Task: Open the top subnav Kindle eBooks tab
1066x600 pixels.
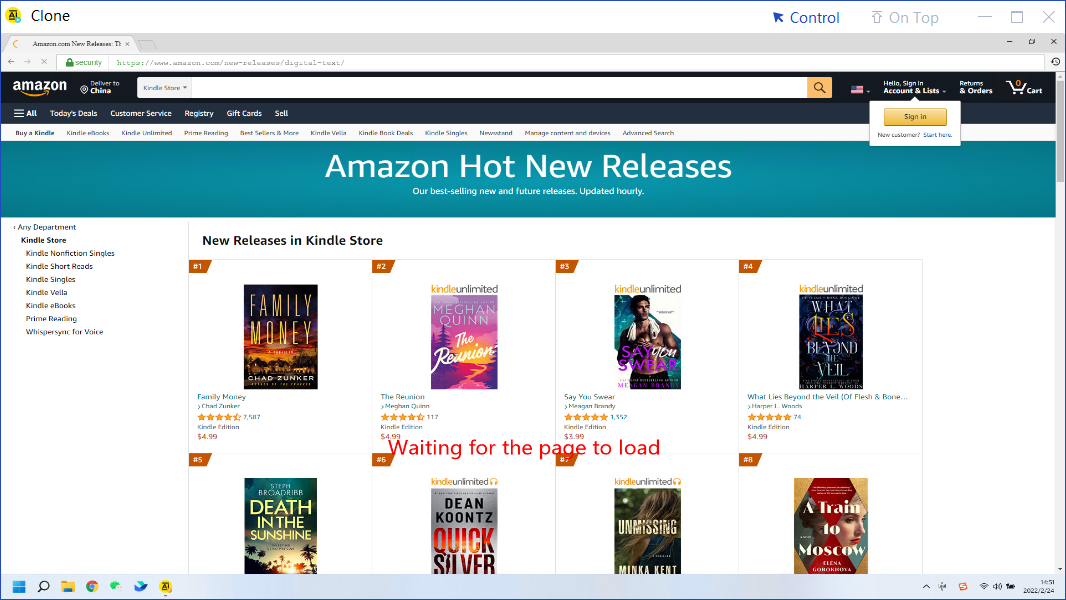Action: [x=88, y=133]
